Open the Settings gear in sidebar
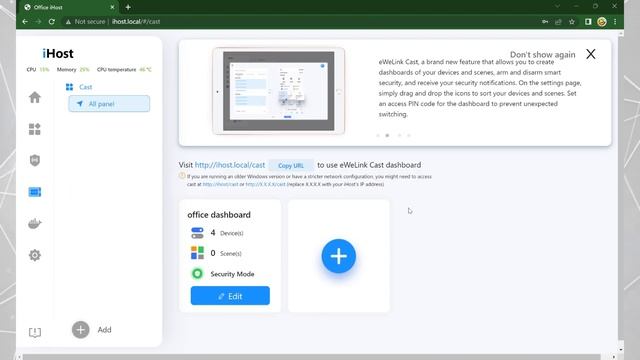Image resolution: width=640 pixels, height=360 pixels. pos(35,255)
